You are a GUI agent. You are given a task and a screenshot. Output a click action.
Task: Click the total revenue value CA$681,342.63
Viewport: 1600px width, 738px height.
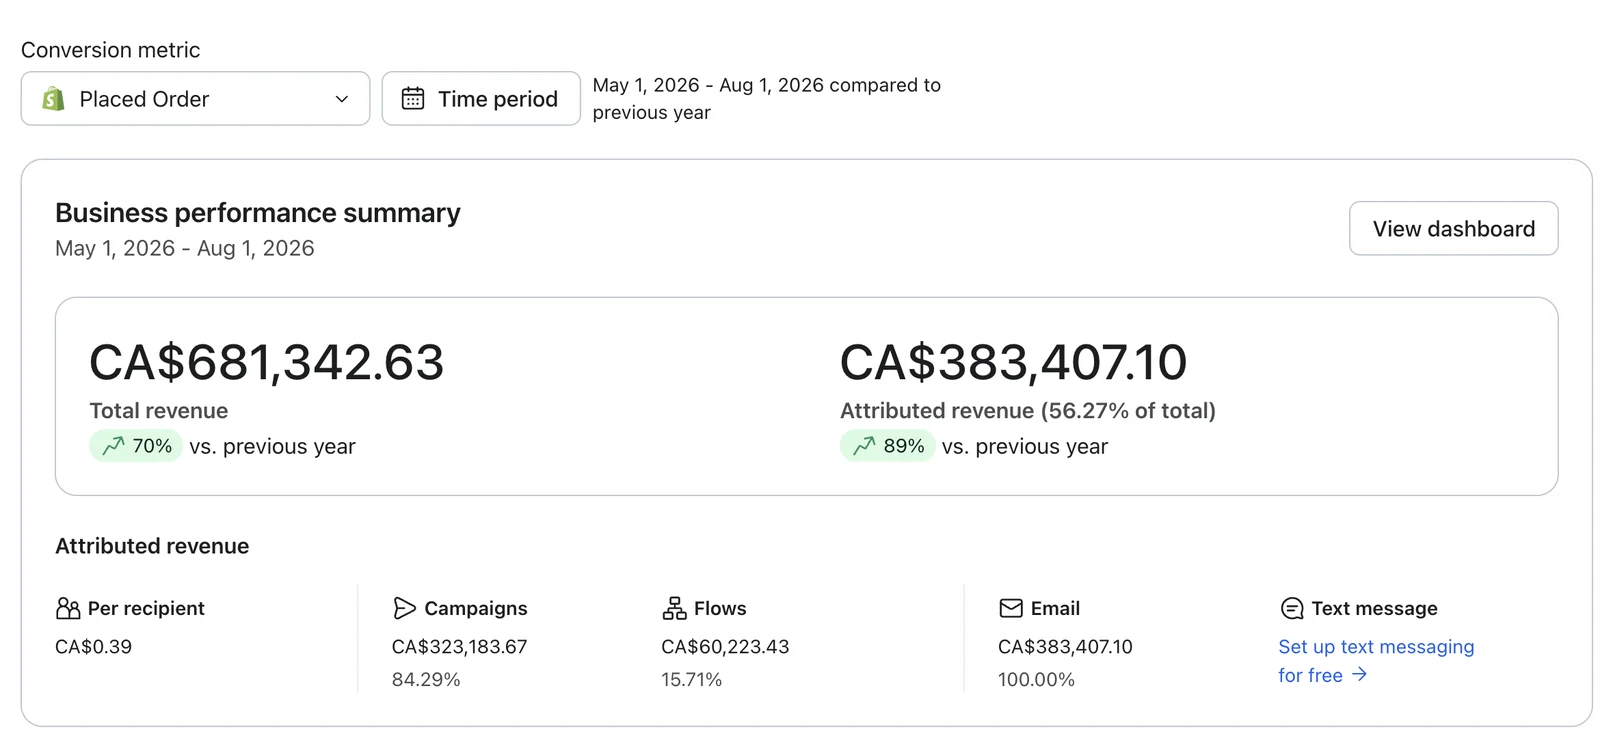pyautogui.click(x=266, y=362)
